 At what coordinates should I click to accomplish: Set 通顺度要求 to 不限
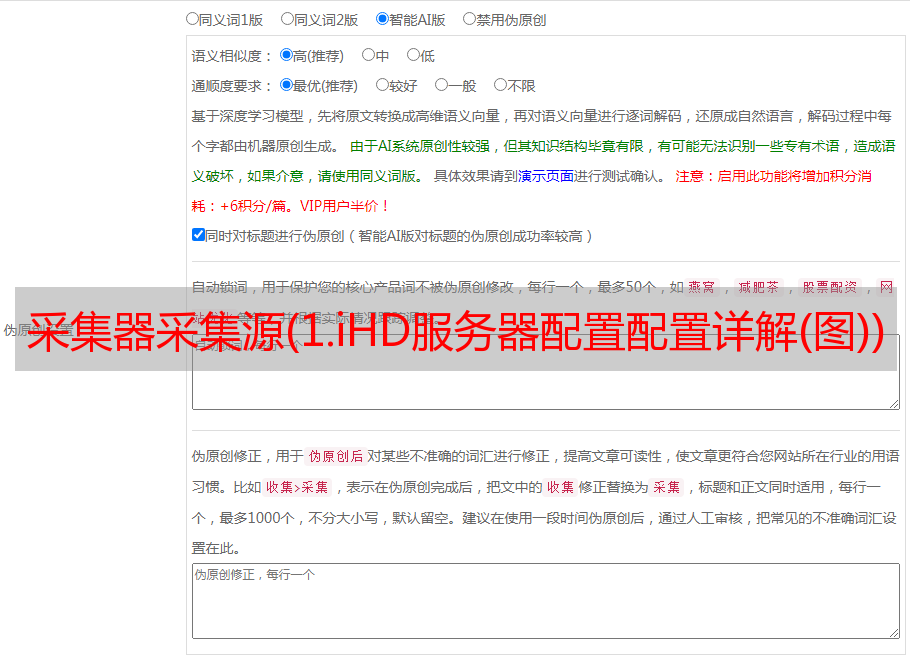point(500,85)
